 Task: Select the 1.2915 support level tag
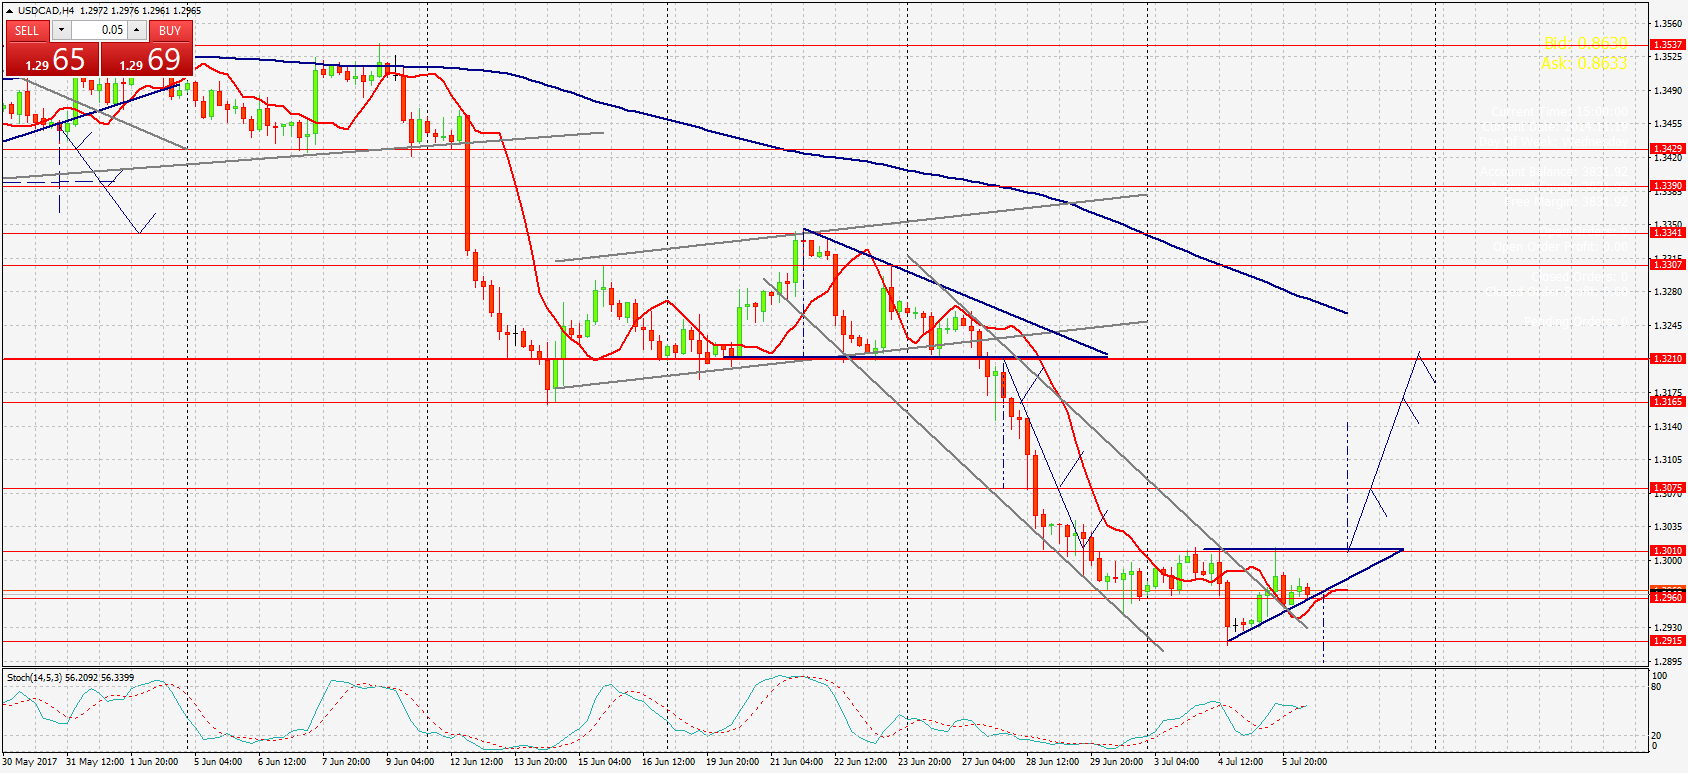pos(1666,640)
